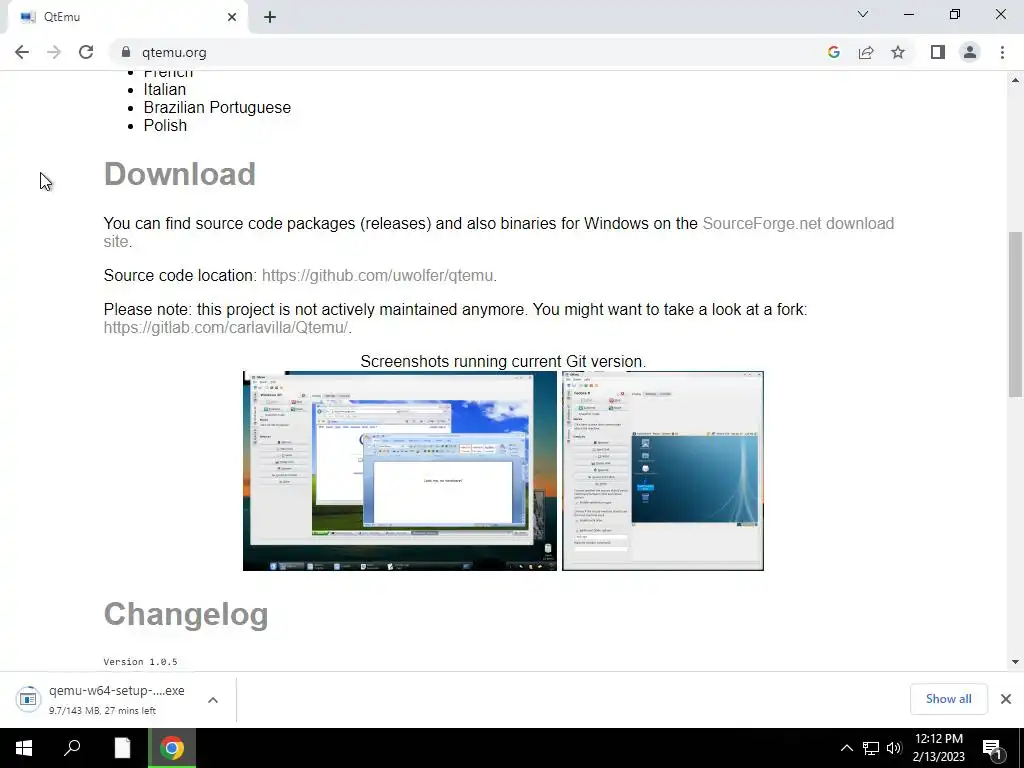Click the forward navigation arrow
This screenshot has height=768, width=1024.
coord(54,52)
